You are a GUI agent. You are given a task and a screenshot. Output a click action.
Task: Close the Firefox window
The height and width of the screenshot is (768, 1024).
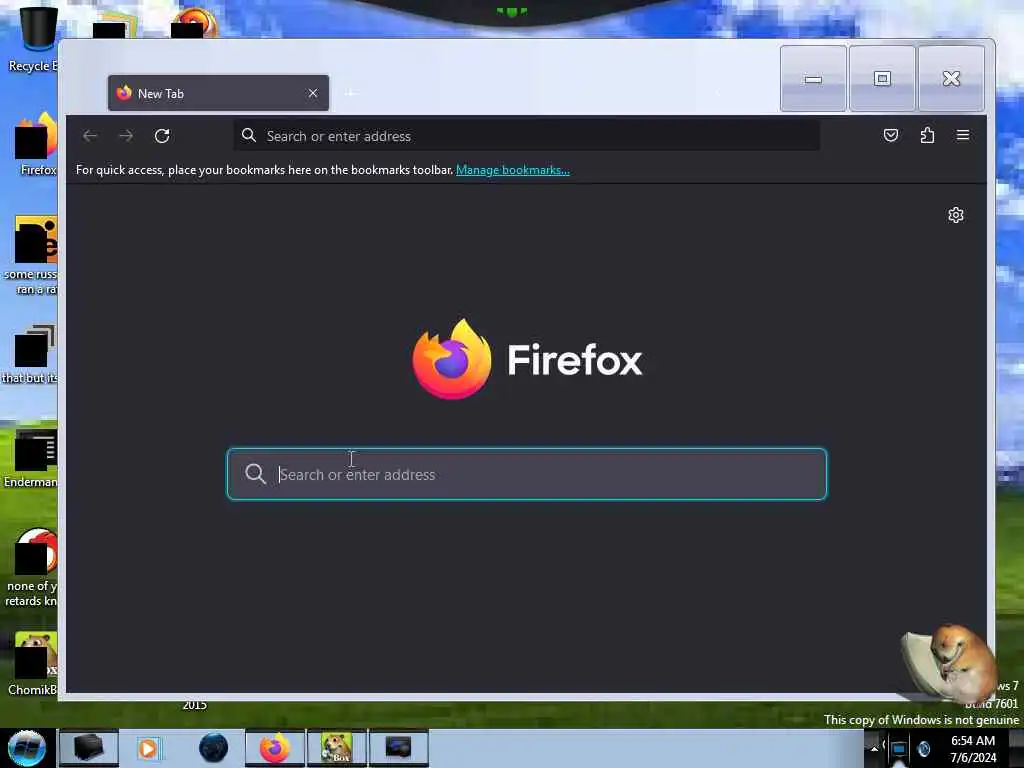click(952, 79)
